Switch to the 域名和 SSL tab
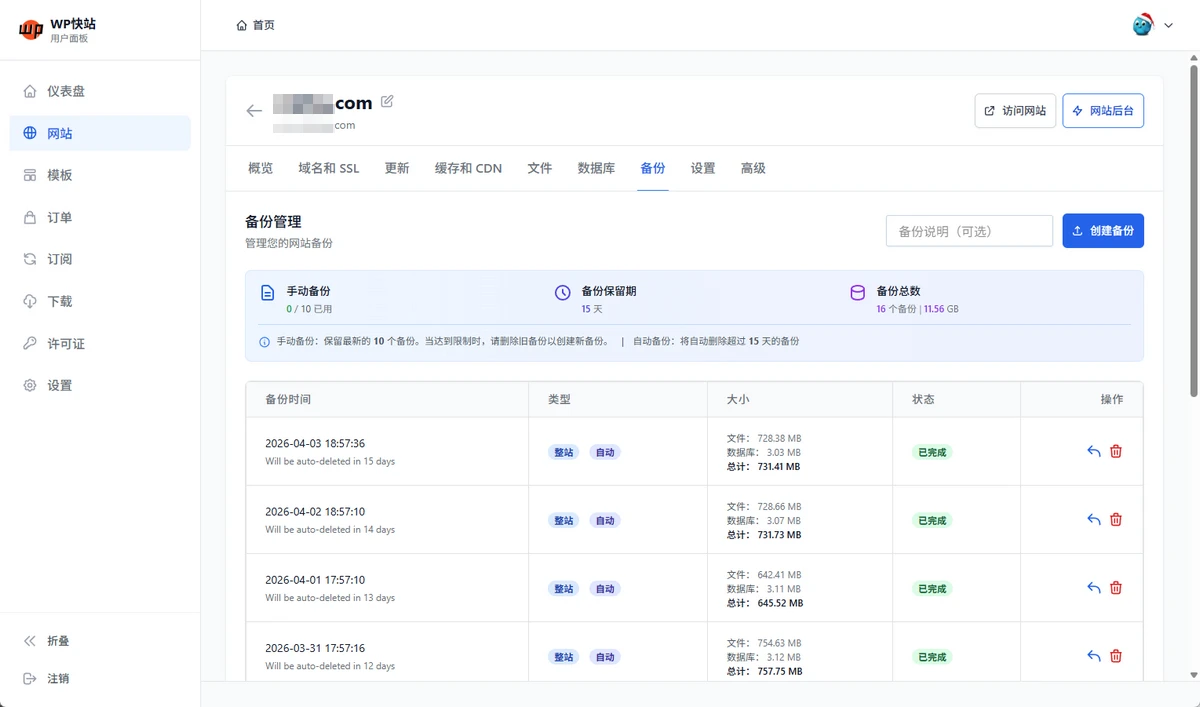 coord(328,168)
